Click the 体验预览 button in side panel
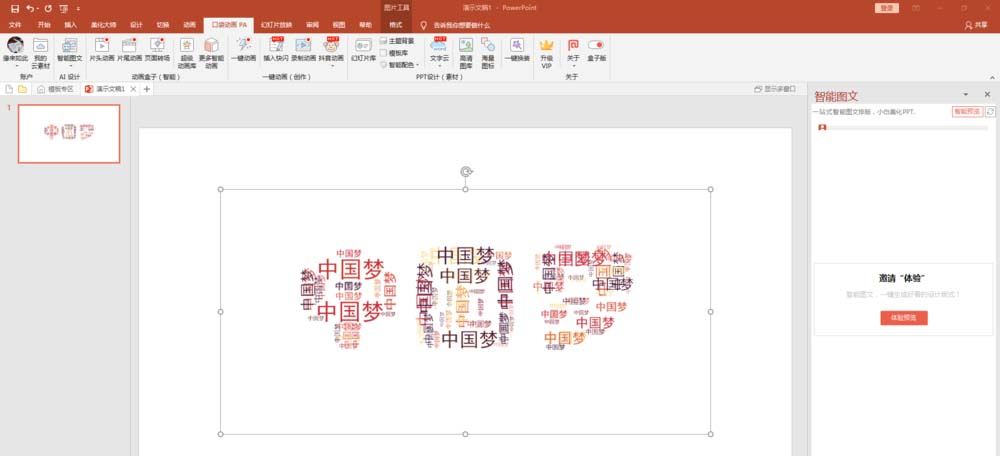The height and width of the screenshot is (456, 1000). (904, 317)
